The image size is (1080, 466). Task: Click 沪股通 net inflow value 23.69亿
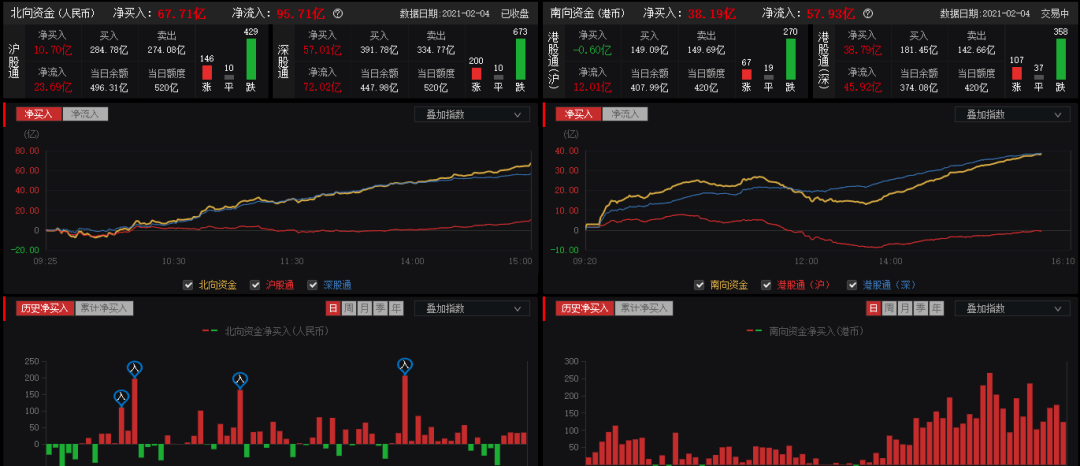tap(52, 87)
